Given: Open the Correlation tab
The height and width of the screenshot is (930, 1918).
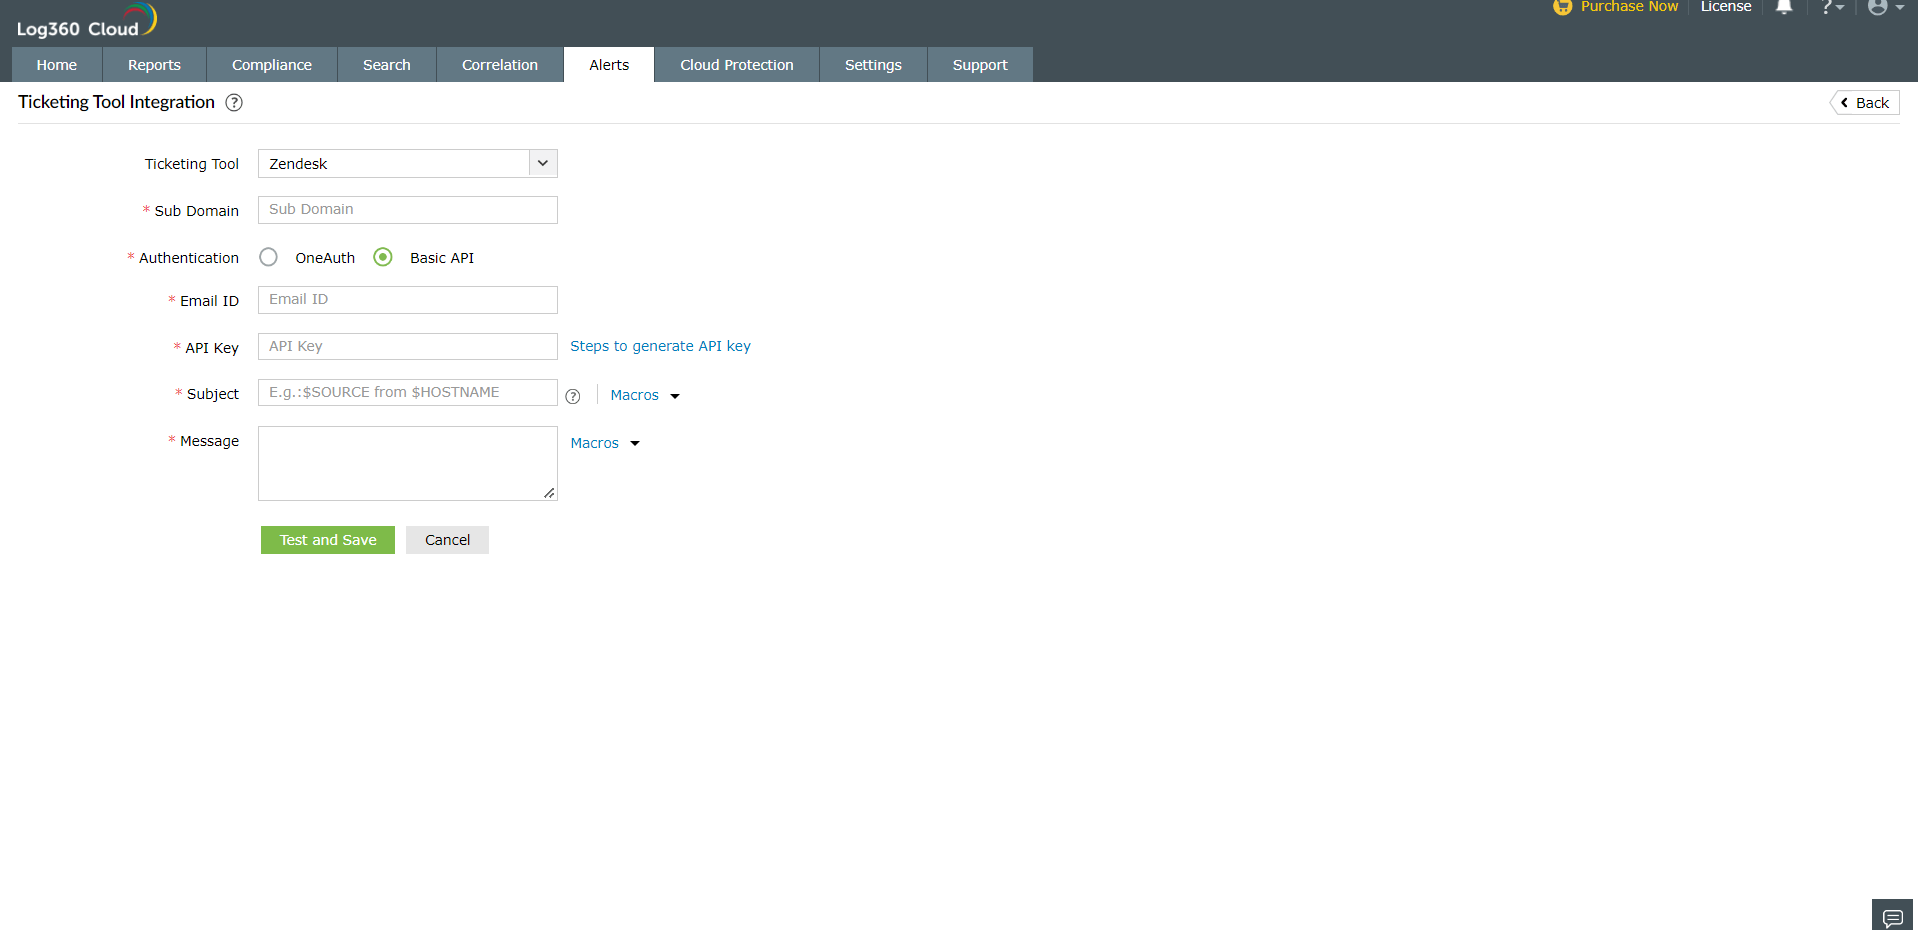Looking at the screenshot, I should [499, 64].
